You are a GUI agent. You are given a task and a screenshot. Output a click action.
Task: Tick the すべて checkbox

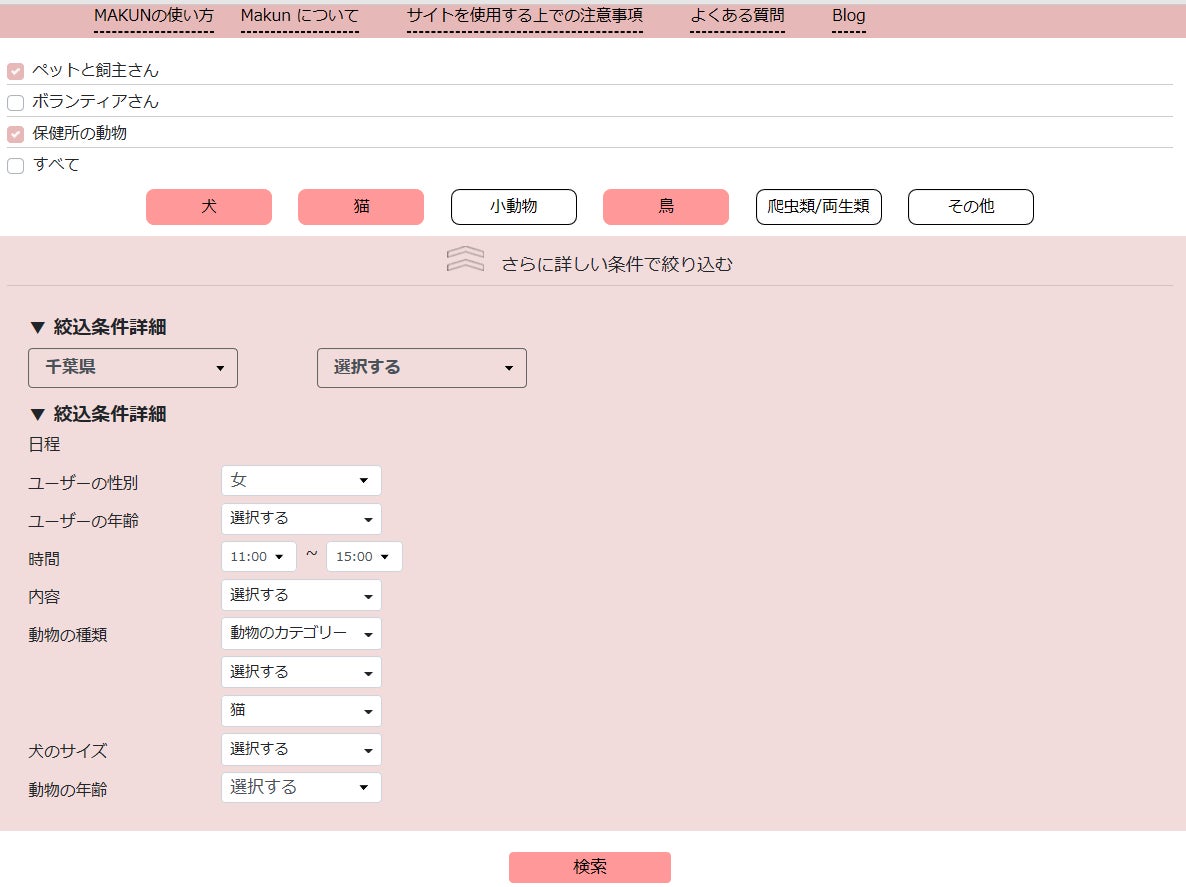[16, 166]
